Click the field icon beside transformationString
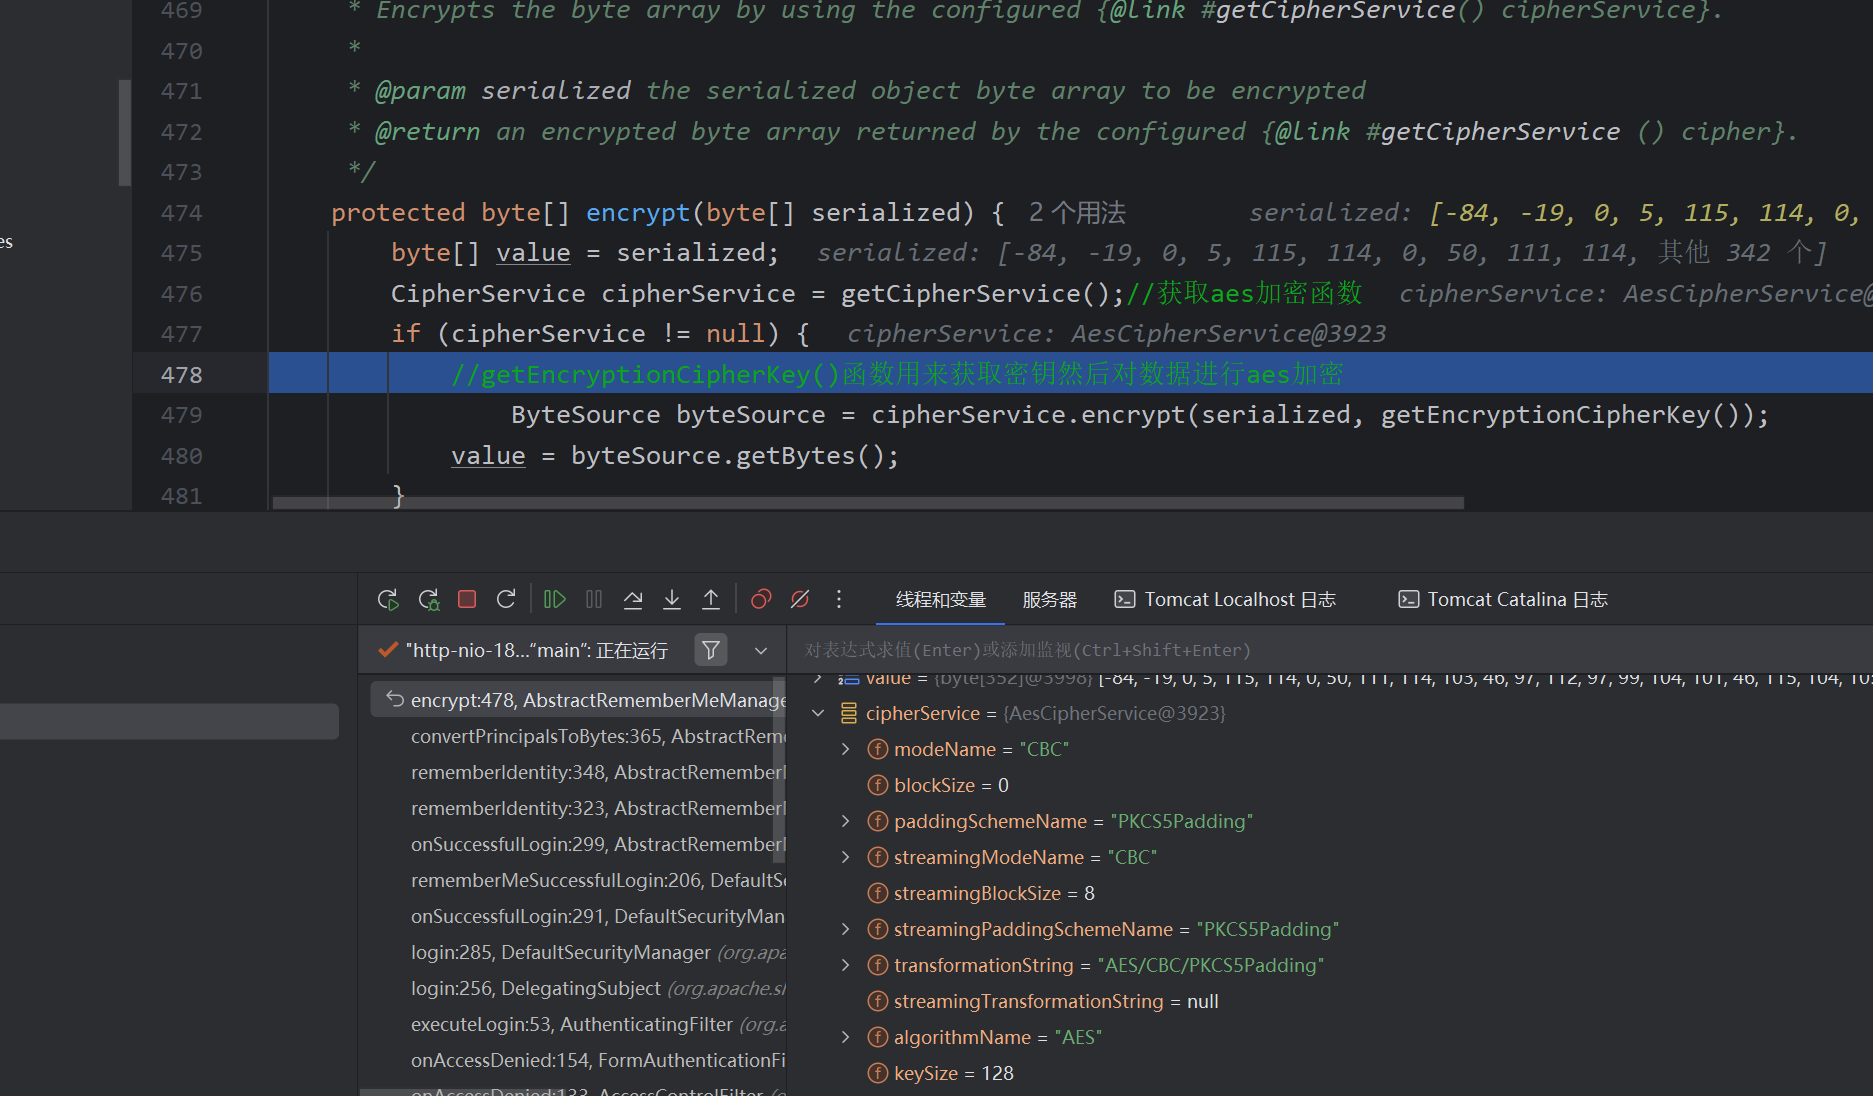The image size is (1873, 1096). click(878, 965)
